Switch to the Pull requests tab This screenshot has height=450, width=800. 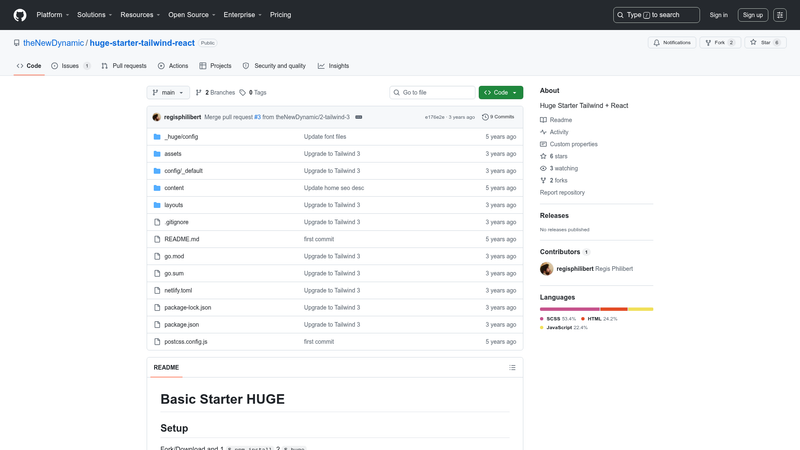pos(124,66)
